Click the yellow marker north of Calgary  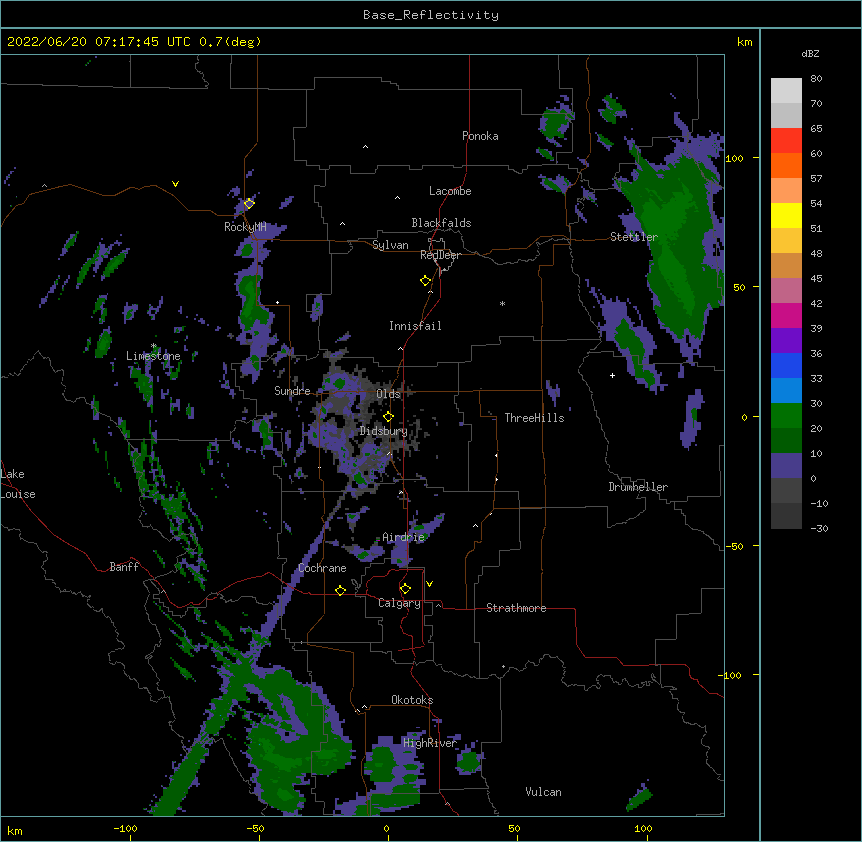click(405, 589)
